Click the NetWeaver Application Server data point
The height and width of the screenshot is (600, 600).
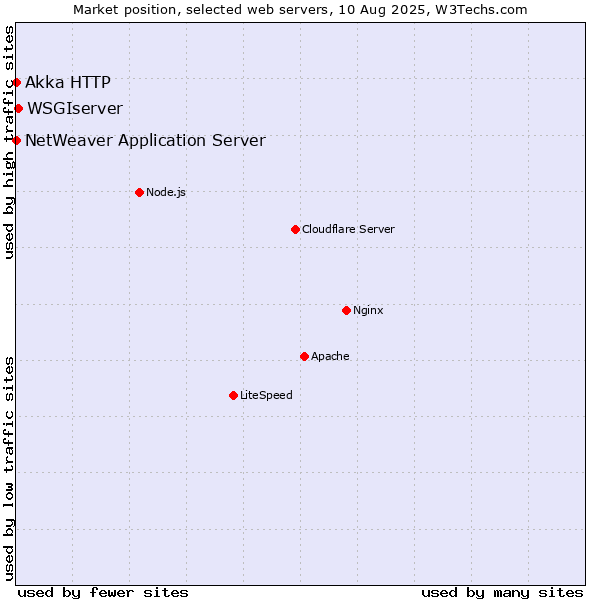(x=16, y=141)
